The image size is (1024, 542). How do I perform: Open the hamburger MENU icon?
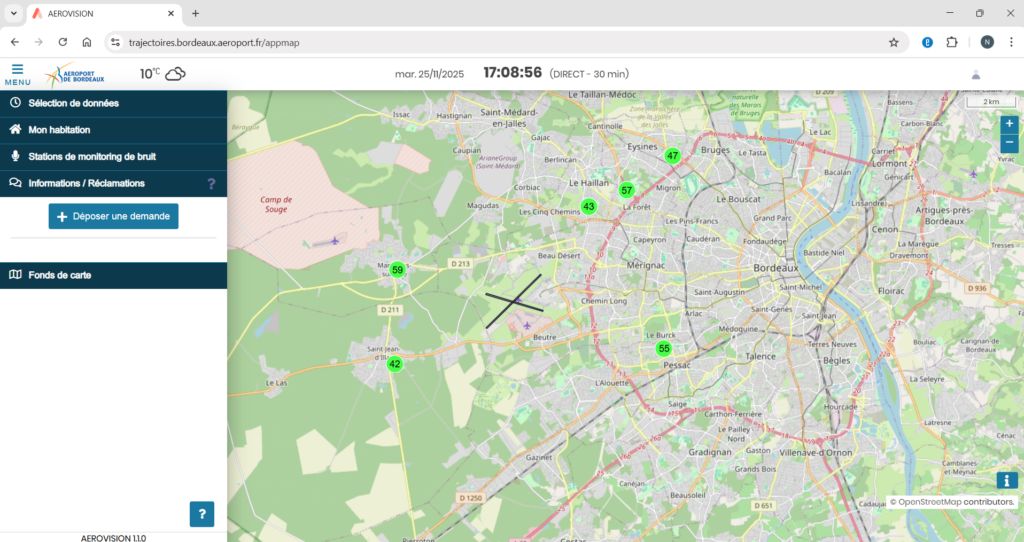(17, 73)
